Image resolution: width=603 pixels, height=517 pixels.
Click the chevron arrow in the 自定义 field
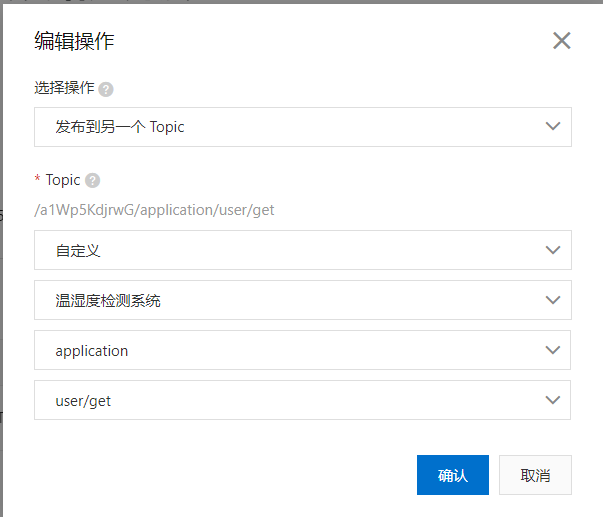(552, 250)
